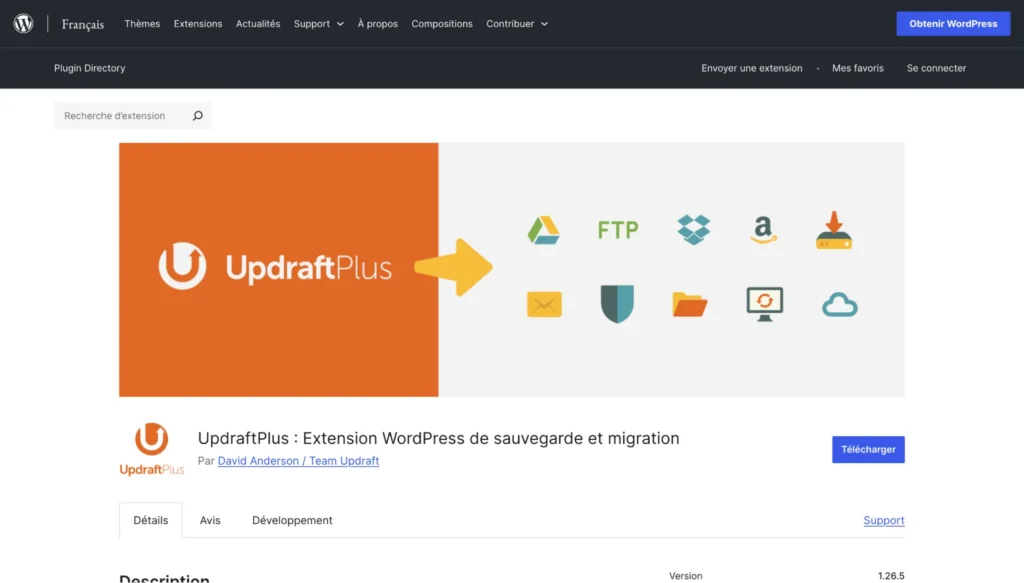Viewport: 1024px width, 583px height.
Task: Click the Plugin Directory link
Action: (x=89, y=68)
